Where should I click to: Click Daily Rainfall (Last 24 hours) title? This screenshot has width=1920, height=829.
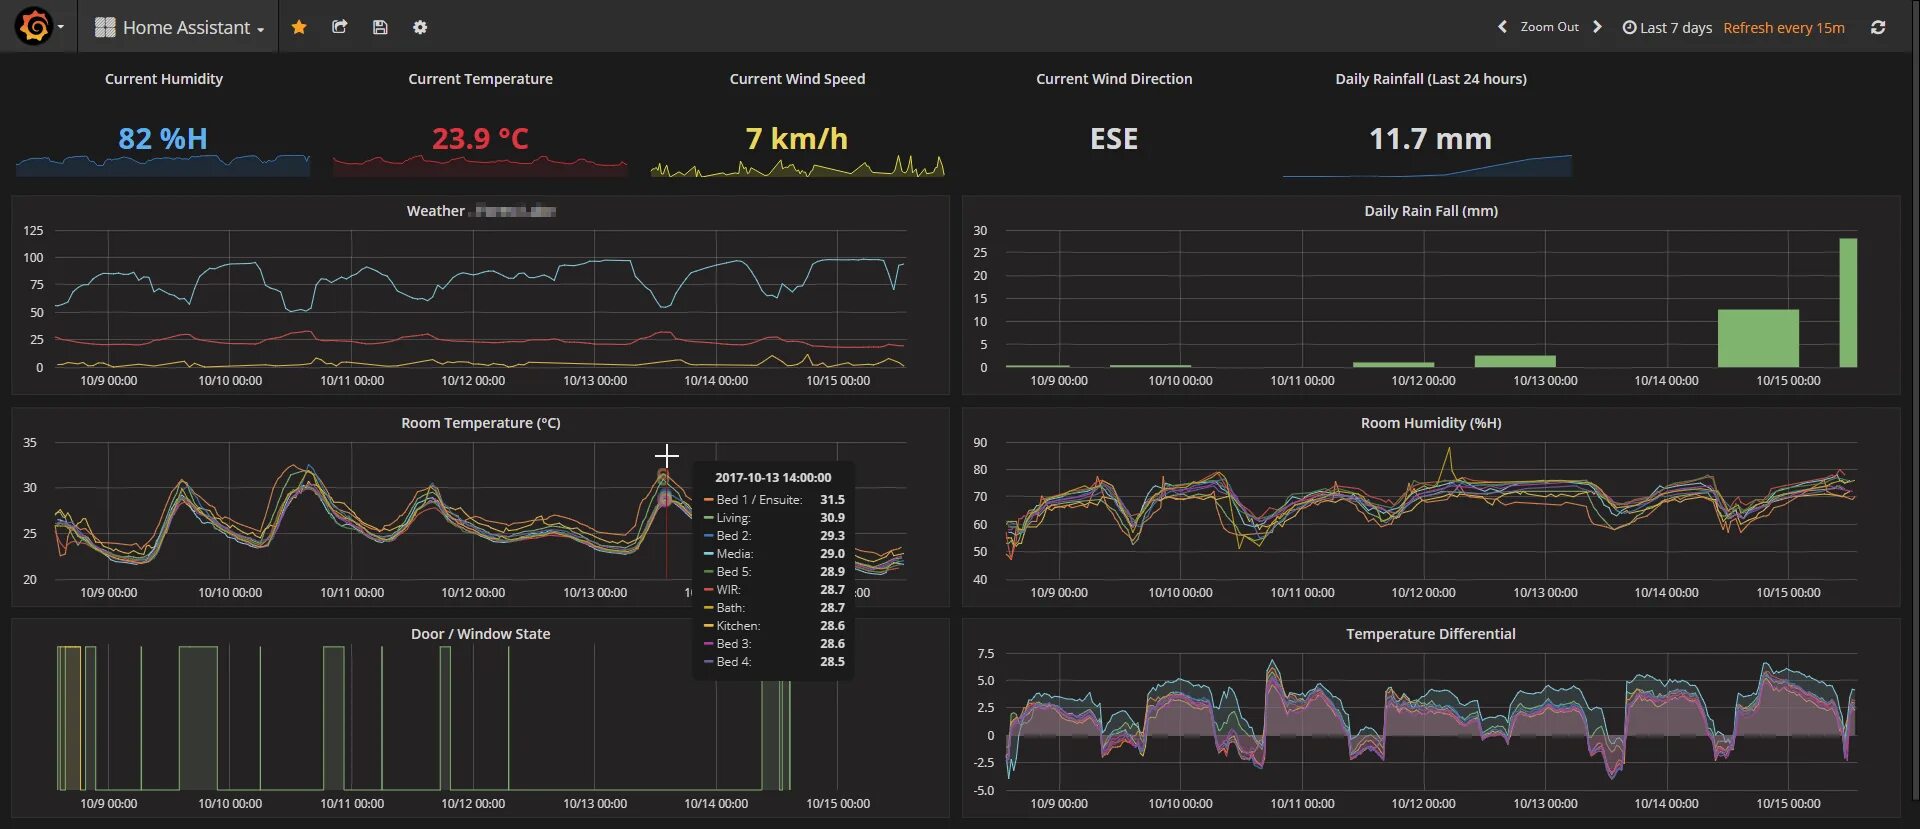(1431, 79)
